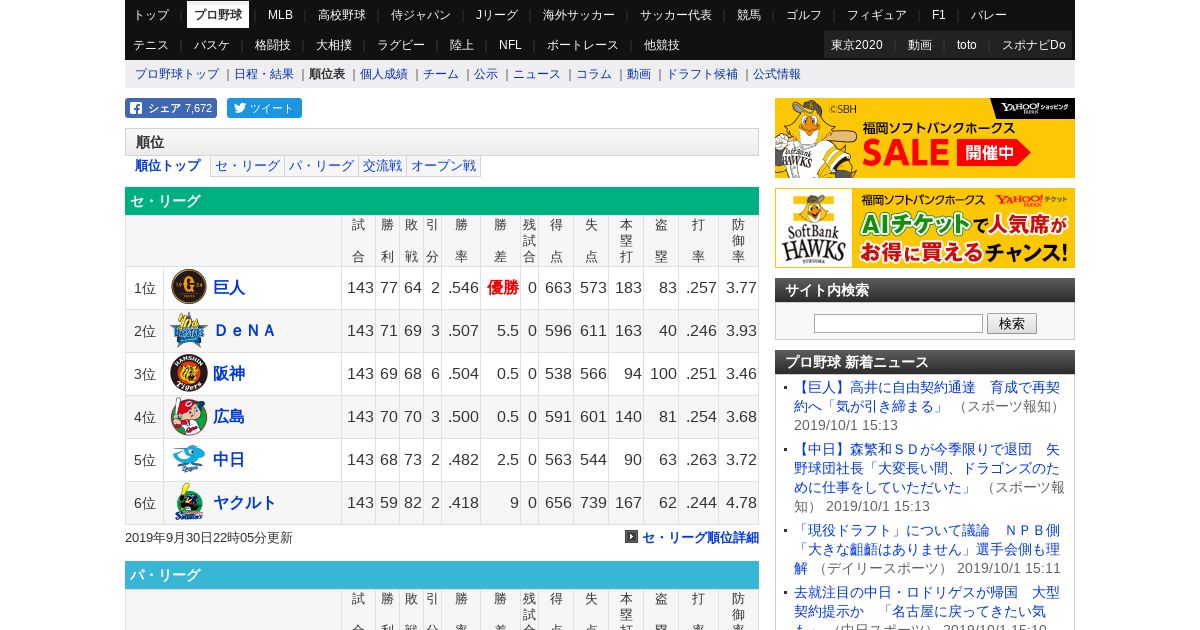Image resolution: width=1200 pixels, height=630 pixels.
Task: Click the Hiroshima Carp logo icon
Action: (189, 416)
